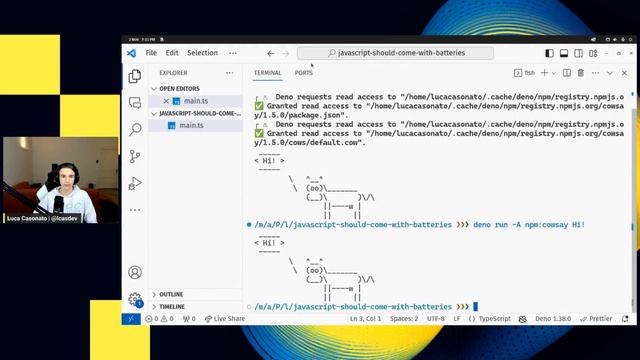Click the Copilot status icon
640x360 pixels.
point(522,319)
